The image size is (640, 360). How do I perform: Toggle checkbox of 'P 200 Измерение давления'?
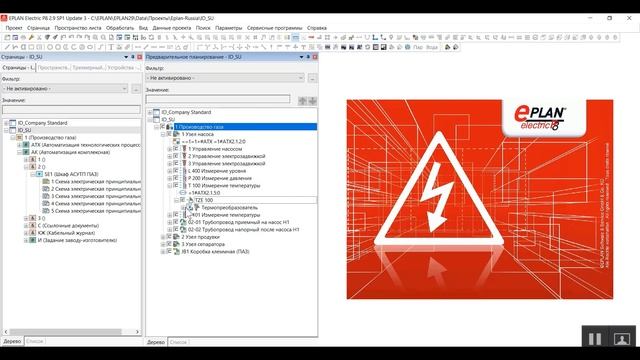176,178
